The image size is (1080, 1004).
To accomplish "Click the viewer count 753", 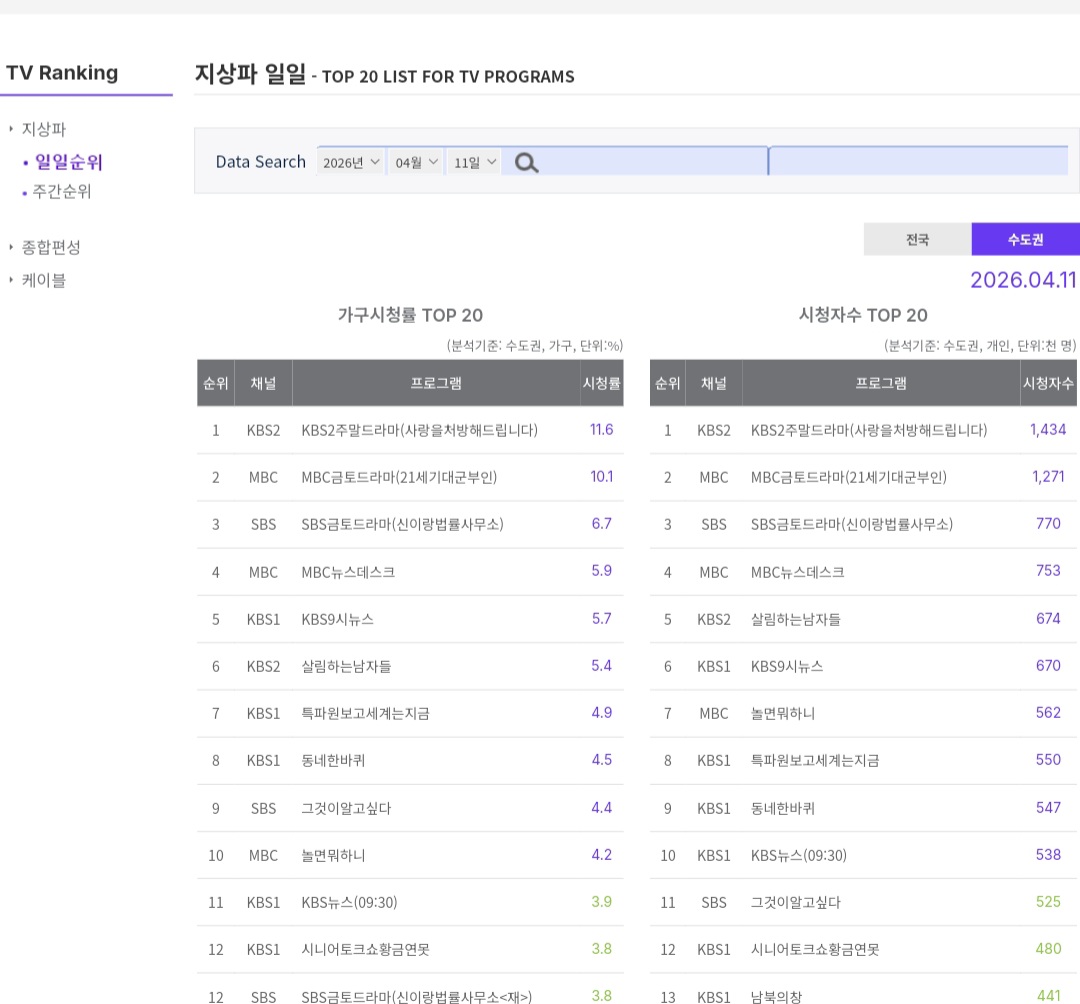I will [x=1048, y=571].
